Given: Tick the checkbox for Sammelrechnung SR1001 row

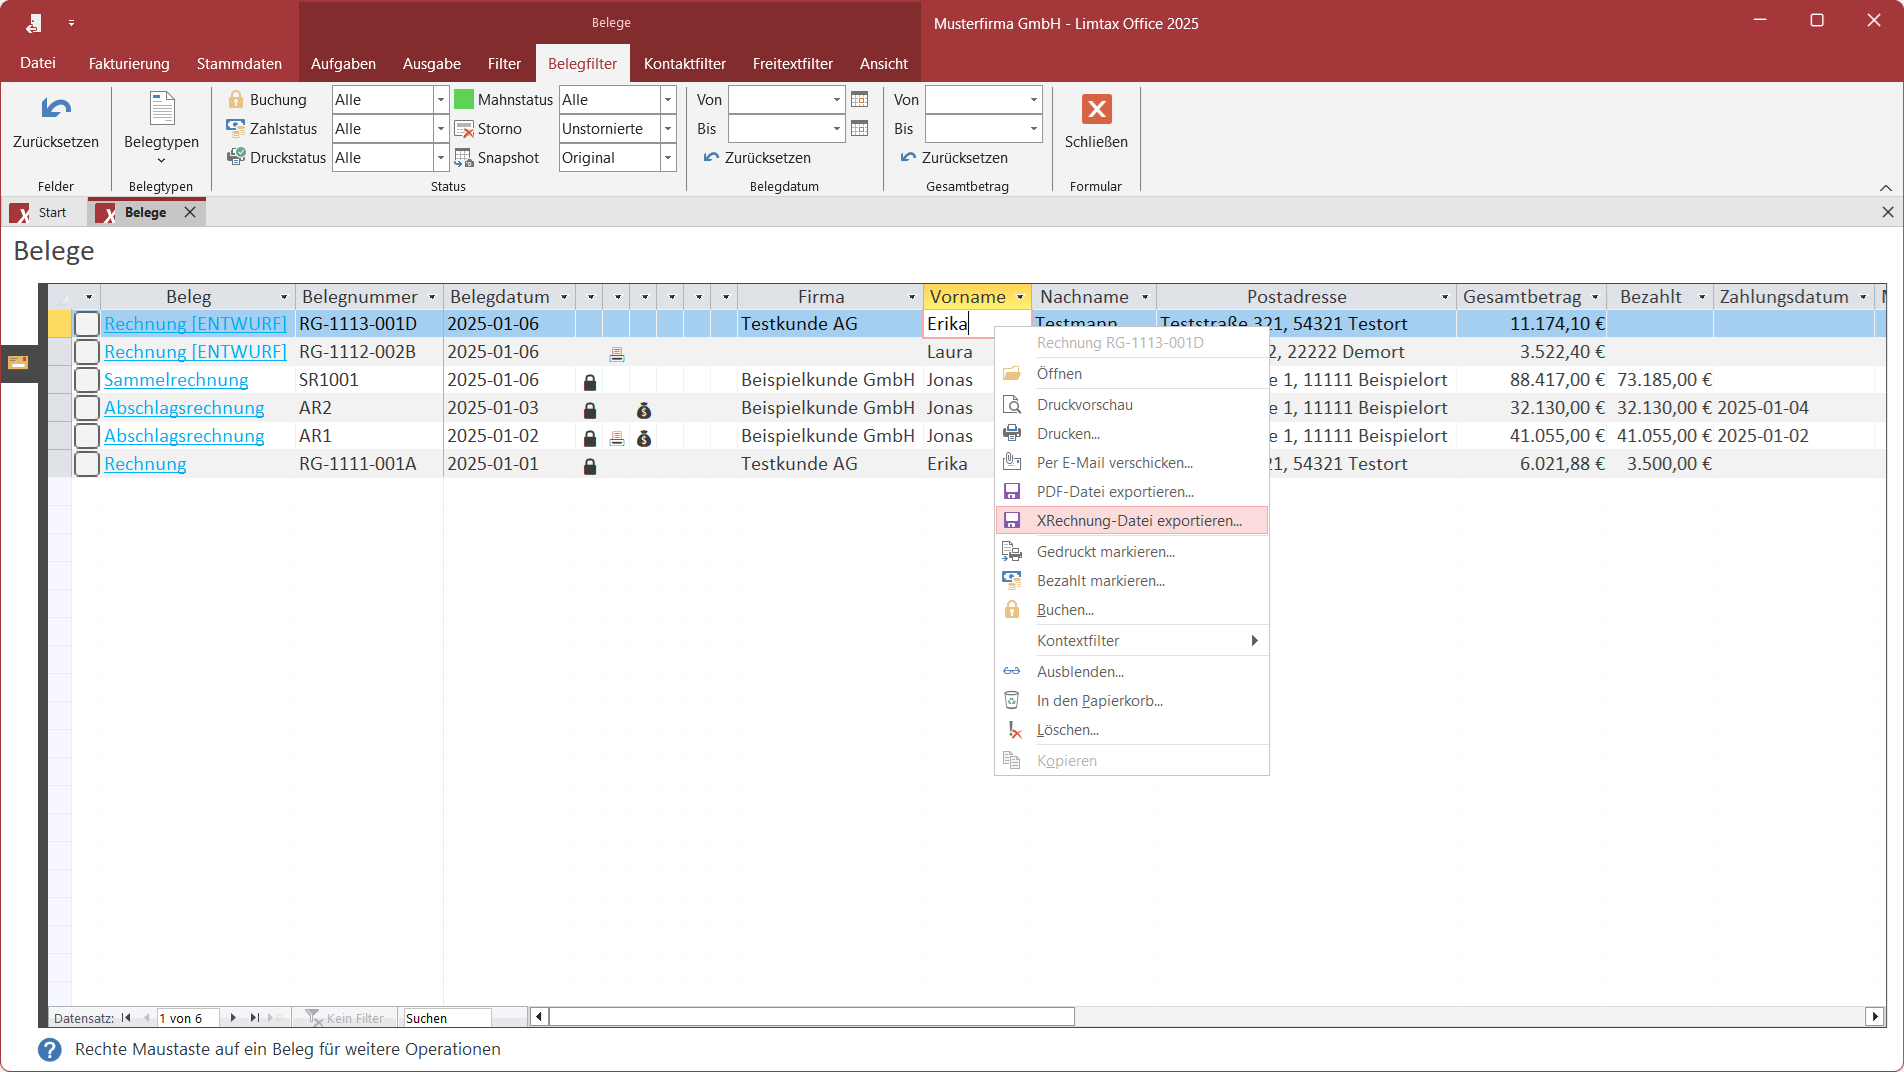Looking at the screenshot, I should pos(87,380).
